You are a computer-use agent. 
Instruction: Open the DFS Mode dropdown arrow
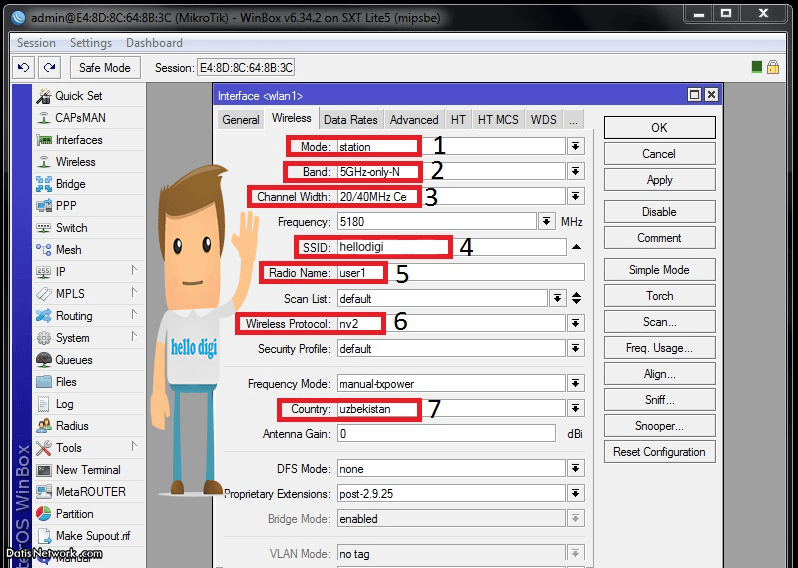(x=575, y=469)
